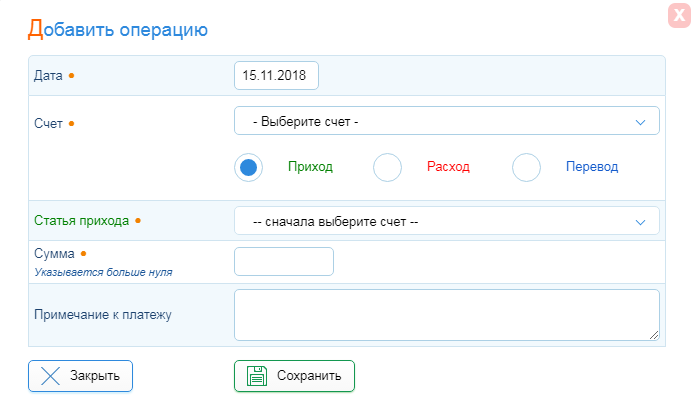The height and width of the screenshot is (407, 693).
Task: Select the Расход radio button
Action: pyautogui.click(x=387, y=167)
